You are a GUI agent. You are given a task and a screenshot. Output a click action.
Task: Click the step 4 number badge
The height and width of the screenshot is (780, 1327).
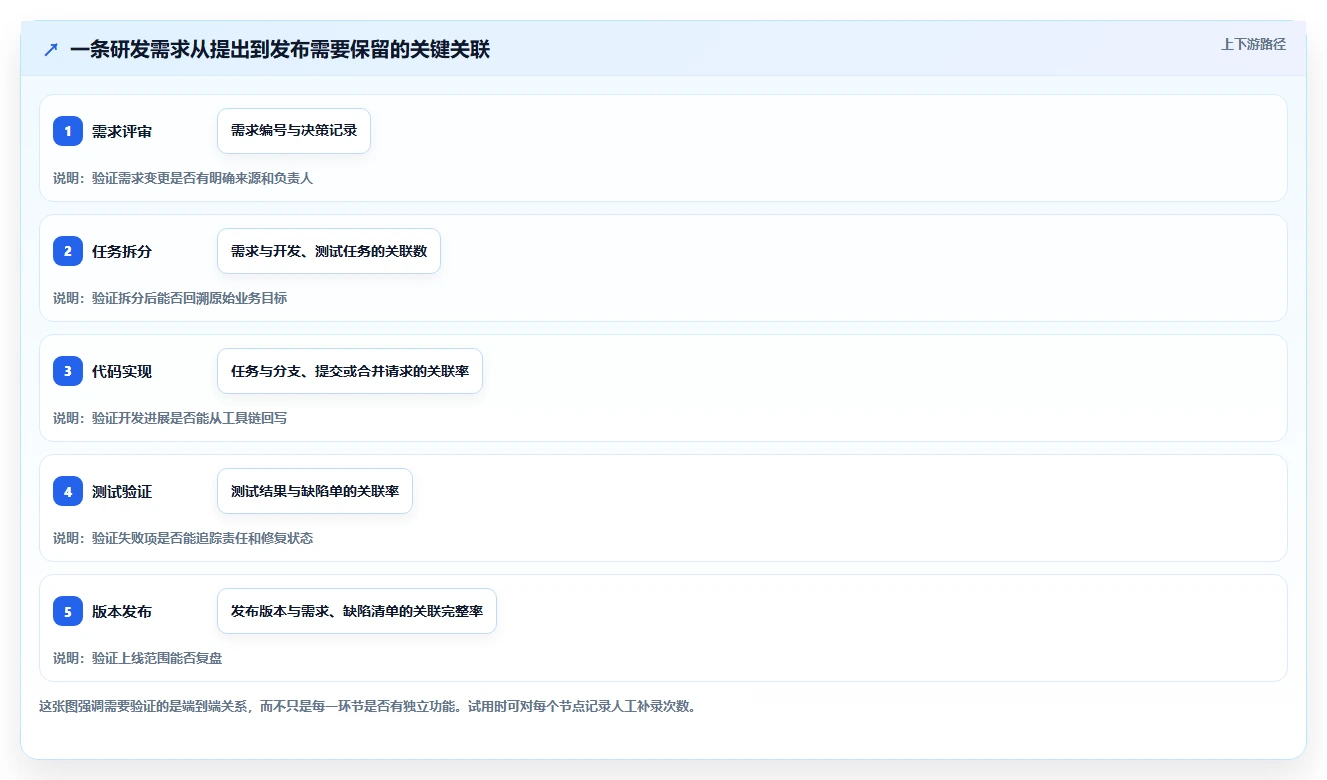(68, 491)
